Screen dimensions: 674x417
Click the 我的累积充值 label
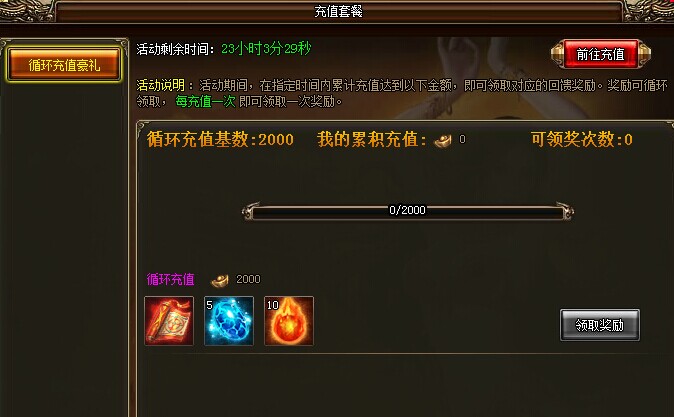pyautogui.click(x=372, y=140)
